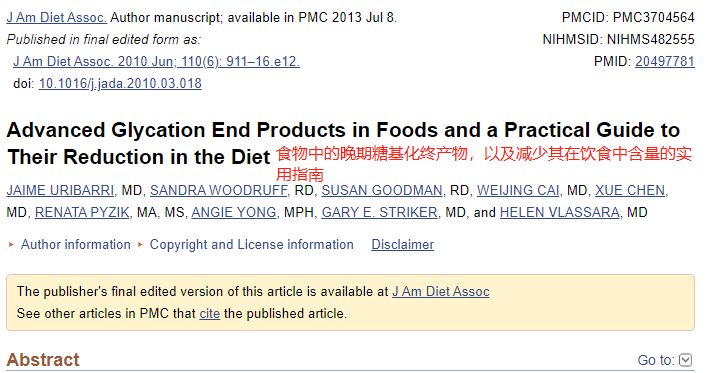Screen dimensions: 712x373
Task: Expand Author information section
Action: coord(75,244)
